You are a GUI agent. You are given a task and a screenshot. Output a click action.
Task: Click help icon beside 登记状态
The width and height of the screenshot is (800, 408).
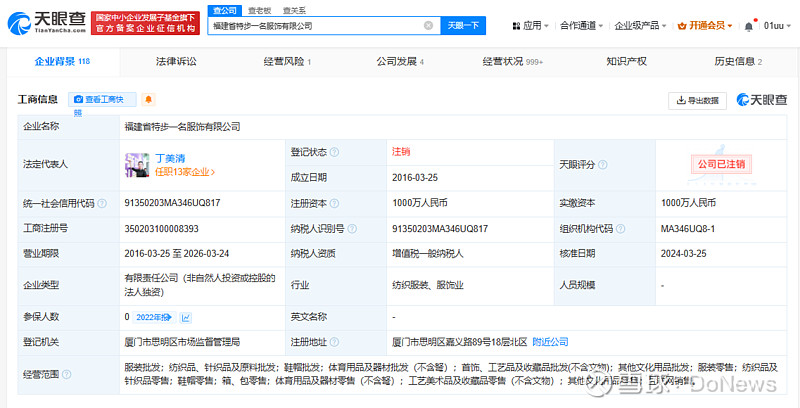334,152
